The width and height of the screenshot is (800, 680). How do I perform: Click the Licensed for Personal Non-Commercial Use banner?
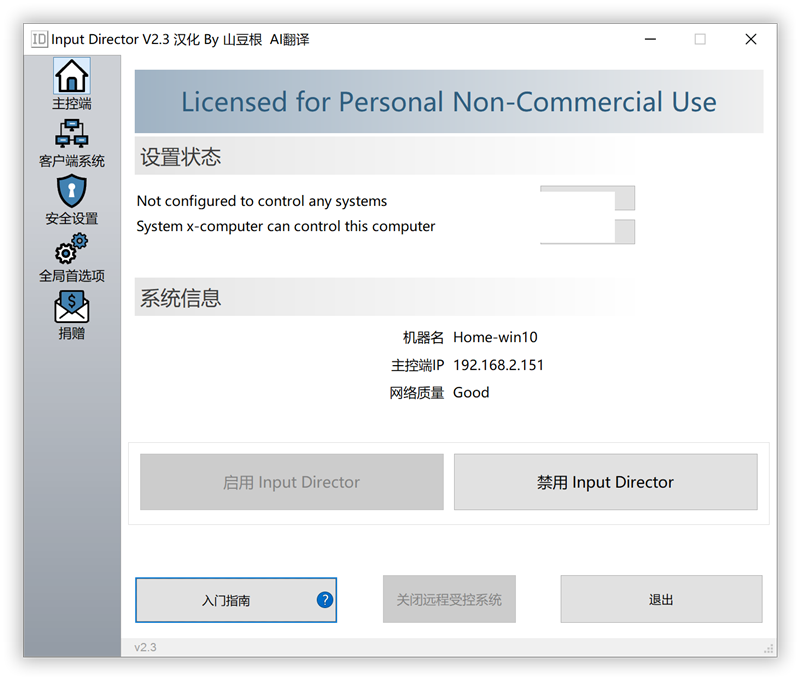[x=448, y=102]
